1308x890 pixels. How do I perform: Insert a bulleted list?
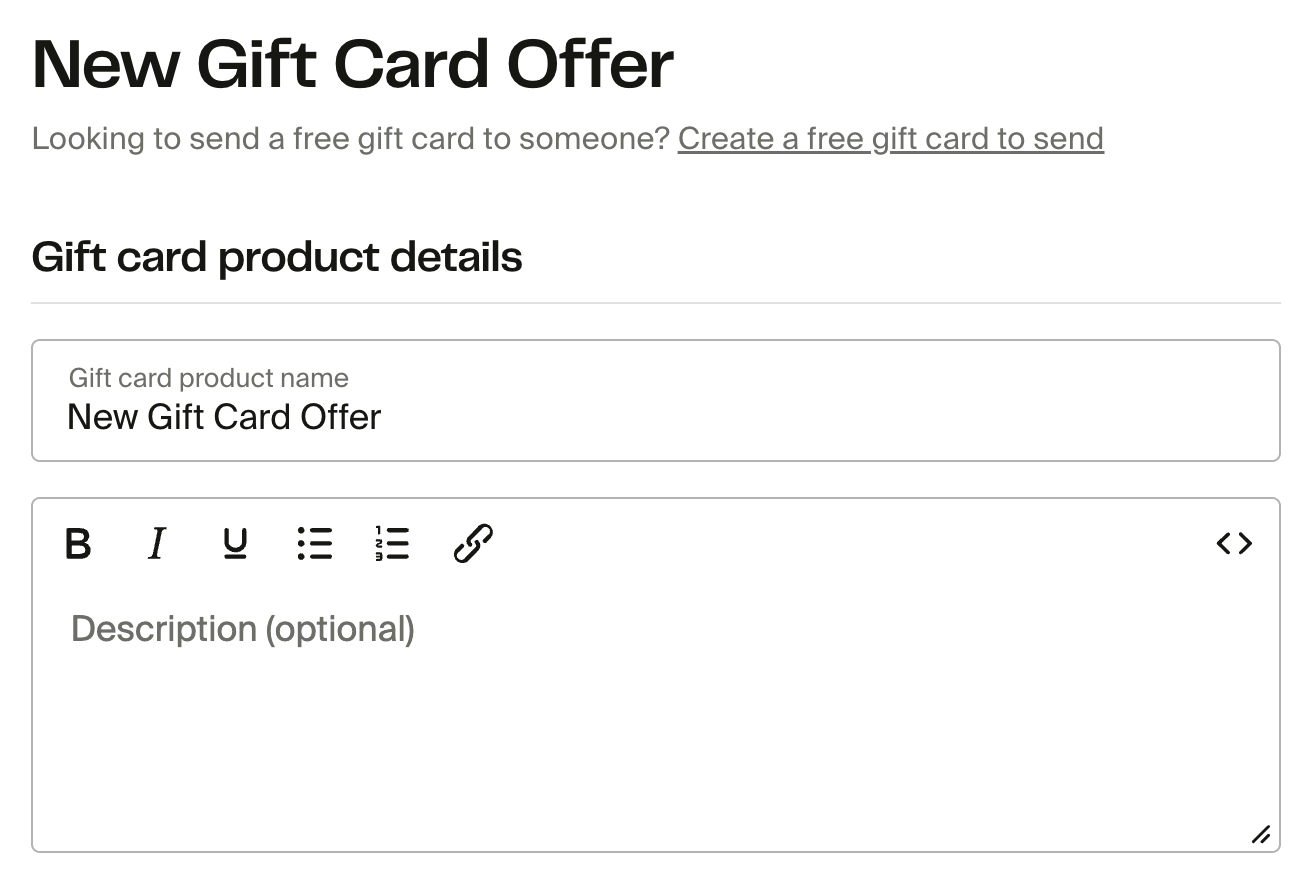[315, 544]
